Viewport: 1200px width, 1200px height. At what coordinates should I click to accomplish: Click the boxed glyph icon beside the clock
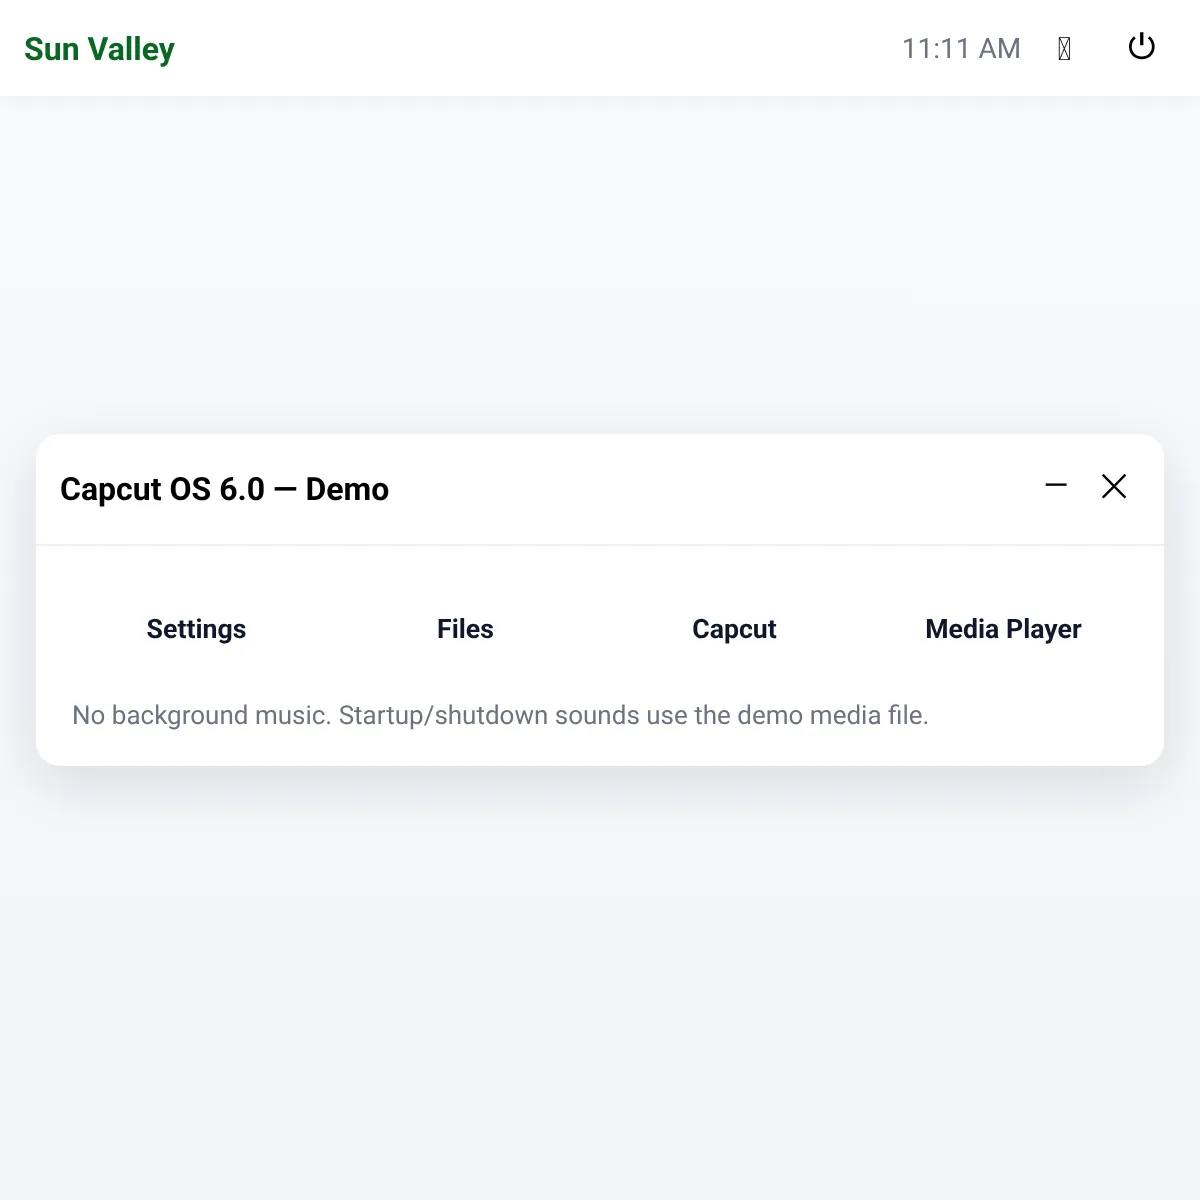(x=1064, y=48)
